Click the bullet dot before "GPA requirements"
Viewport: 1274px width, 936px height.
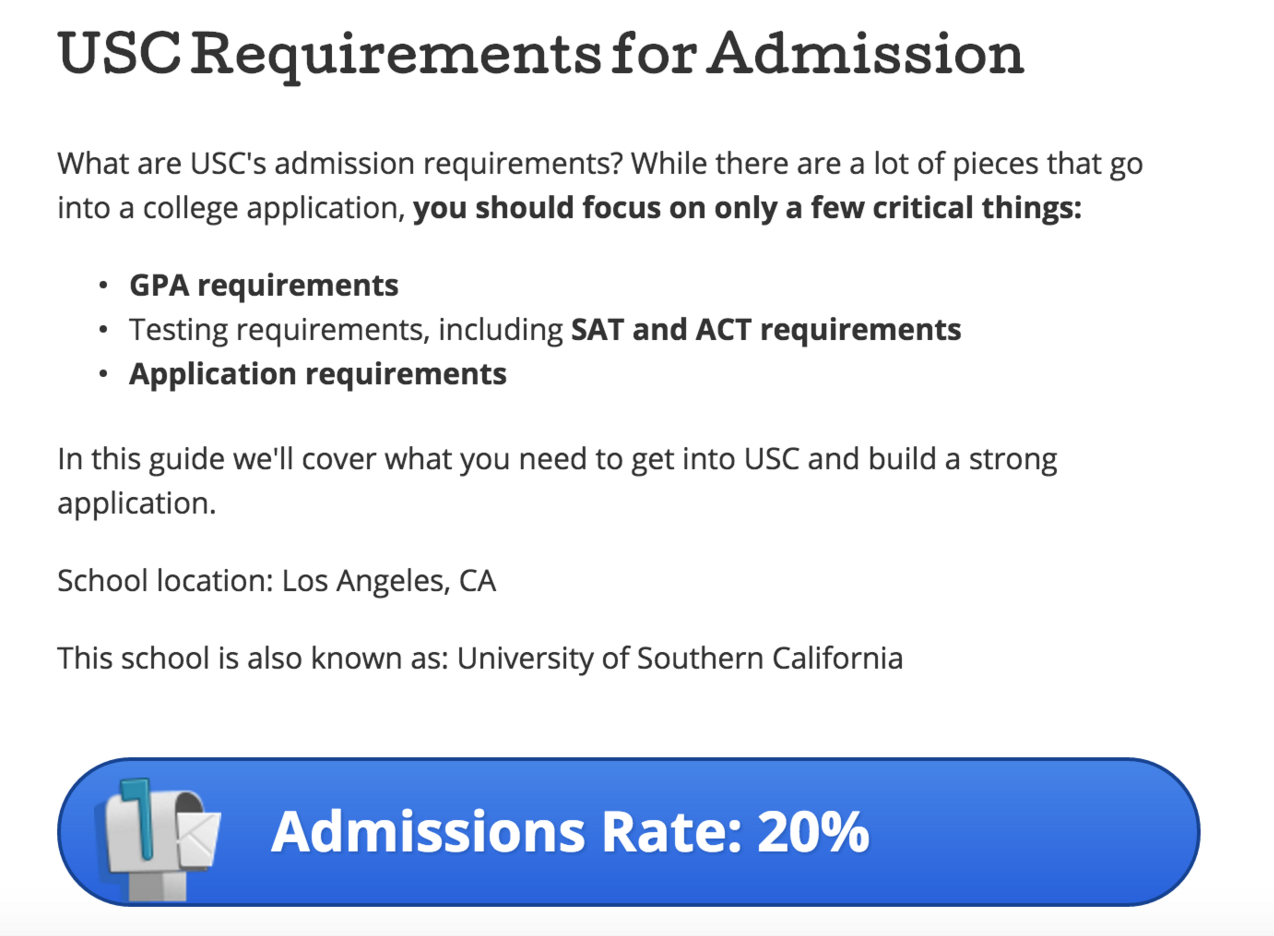pos(104,286)
